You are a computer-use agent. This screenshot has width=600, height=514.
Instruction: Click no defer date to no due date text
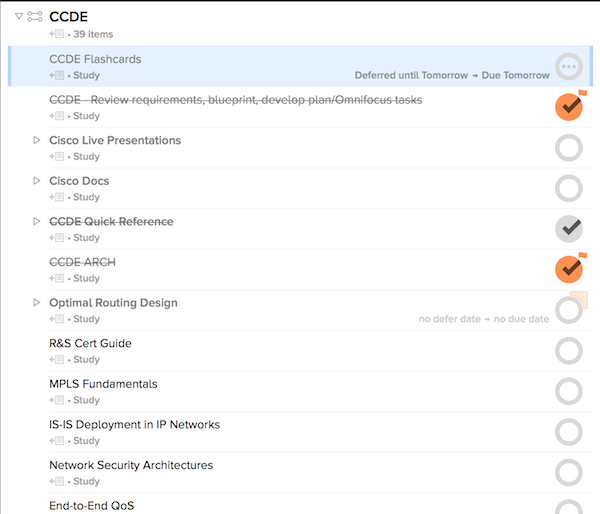(x=484, y=319)
